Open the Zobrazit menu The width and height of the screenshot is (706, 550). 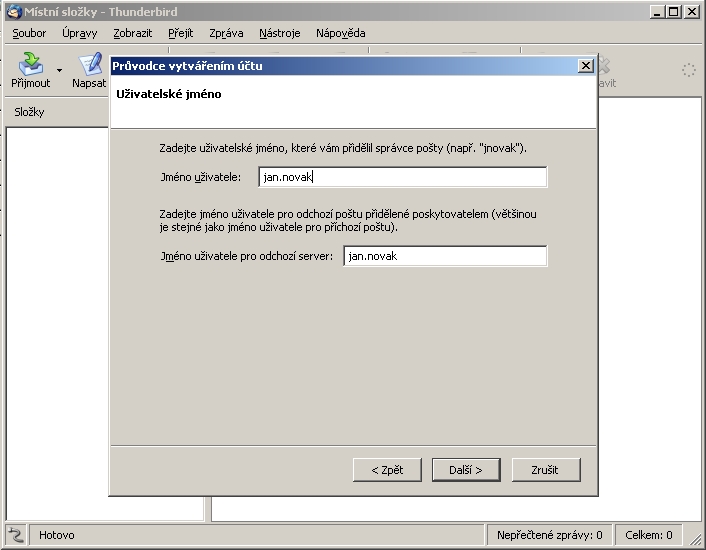[133, 33]
